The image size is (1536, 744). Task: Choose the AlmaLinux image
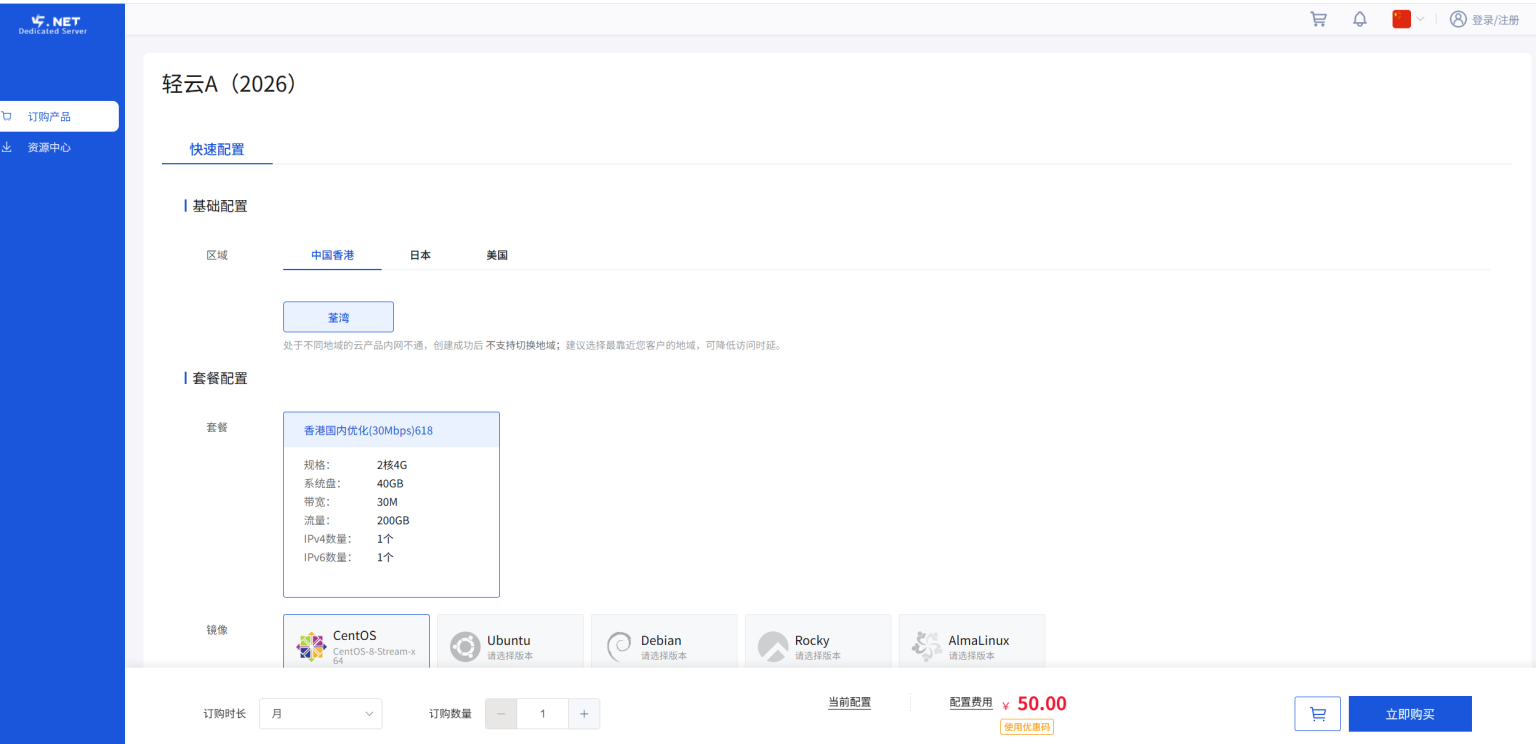pos(972,641)
